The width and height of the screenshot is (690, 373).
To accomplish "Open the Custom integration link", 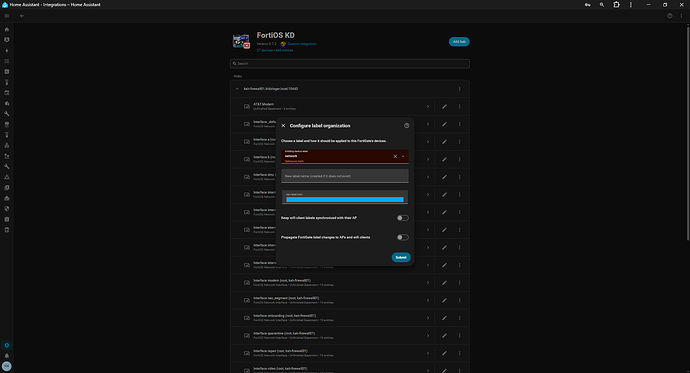I will (x=302, y=44).
